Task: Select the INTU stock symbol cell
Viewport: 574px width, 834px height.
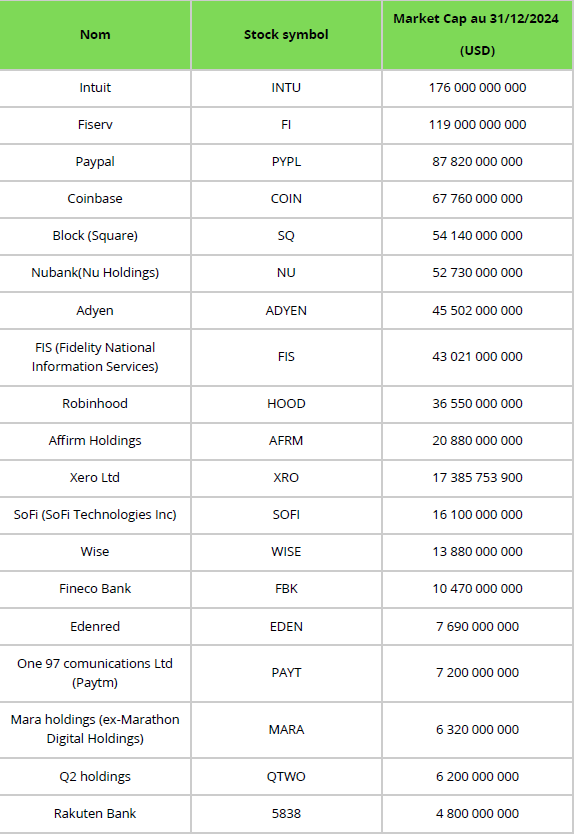Action: click(x=286, y=88)
